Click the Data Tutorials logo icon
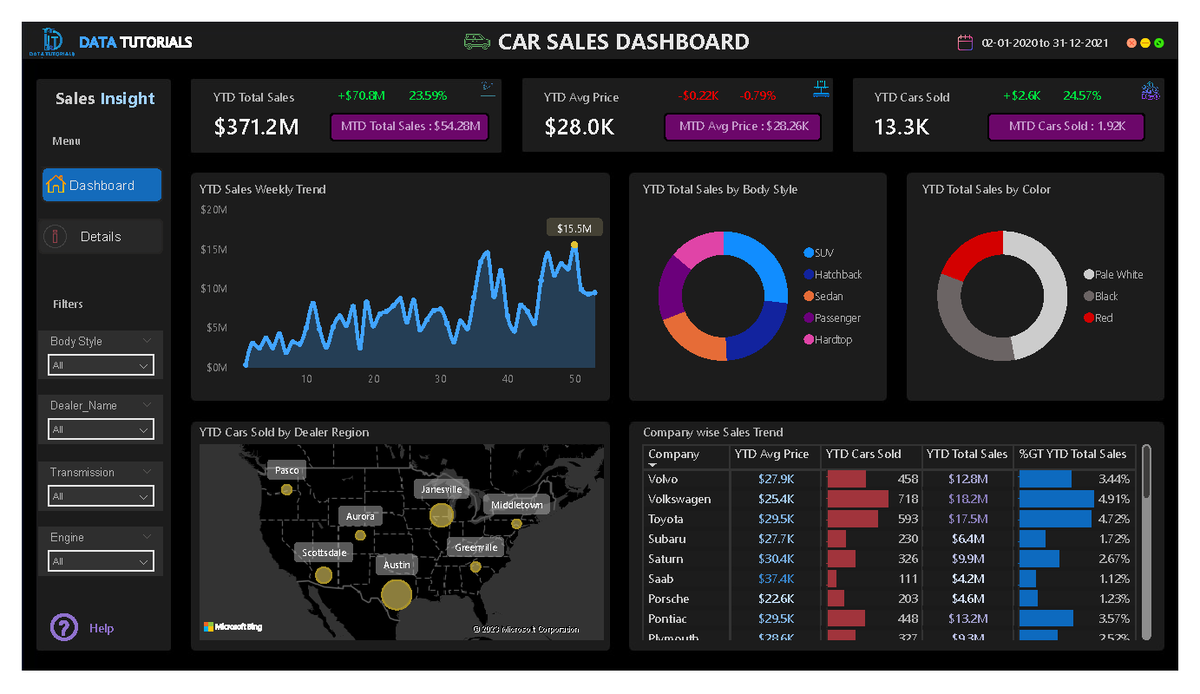The height and width of the screenshot is (694, 1200). [x=51, y=40]
